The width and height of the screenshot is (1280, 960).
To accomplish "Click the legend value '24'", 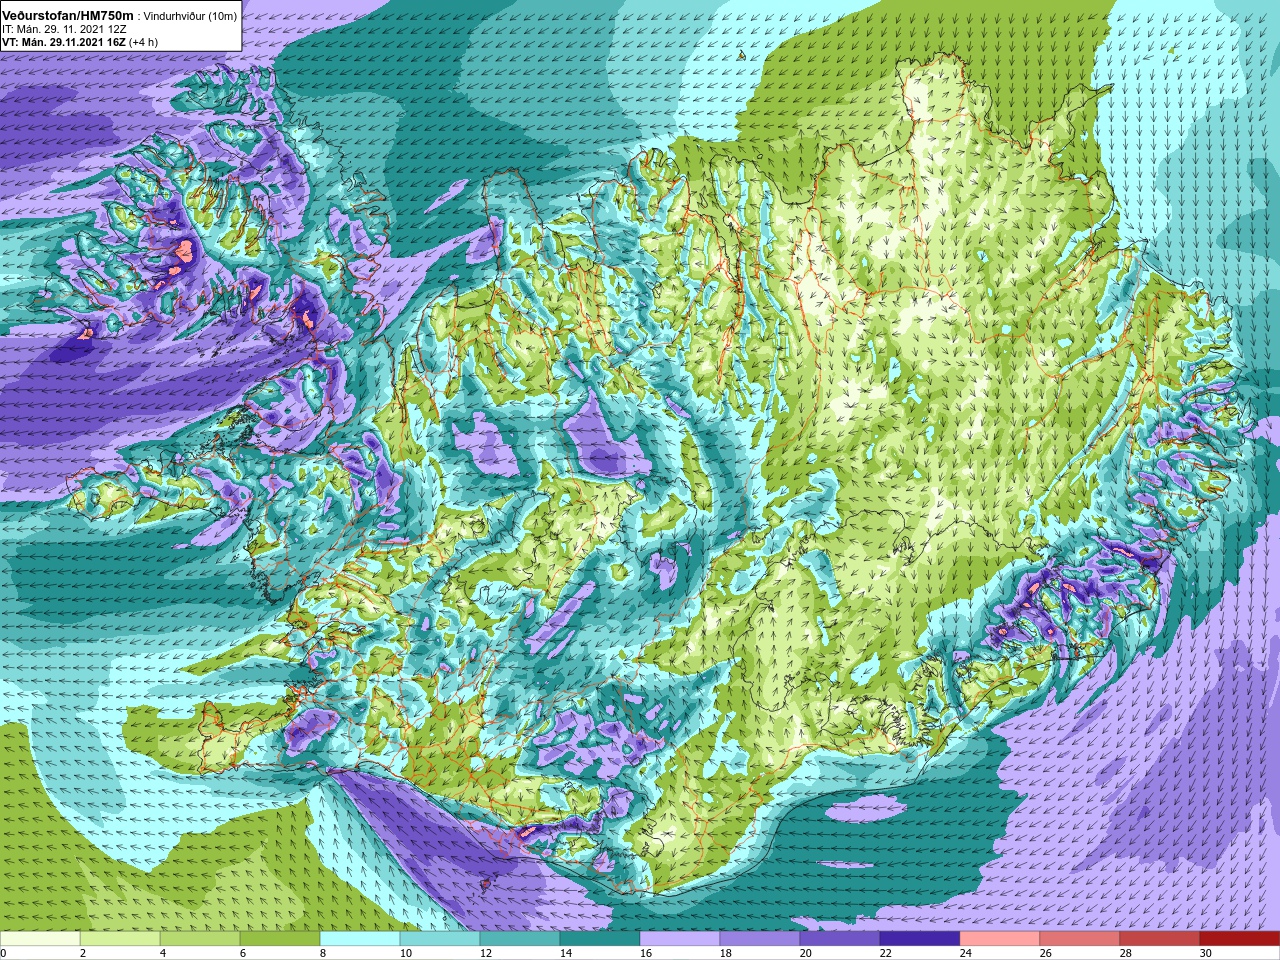I will tap(966, 953).
